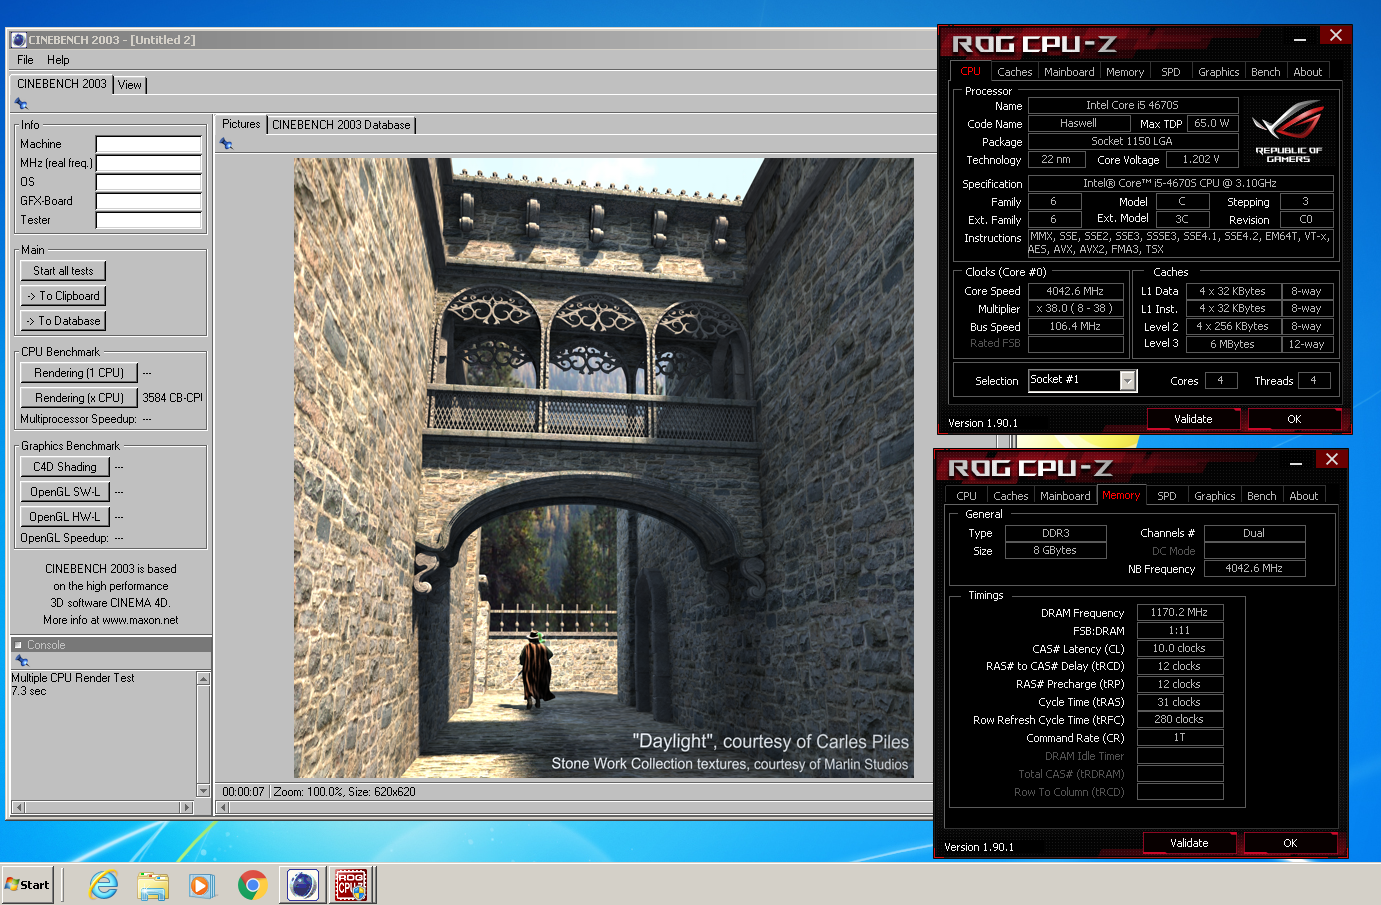Open Caches tab in upper CPU-Z window
This screenshot has height=905, width=1381.
[x=1014, y=72]
